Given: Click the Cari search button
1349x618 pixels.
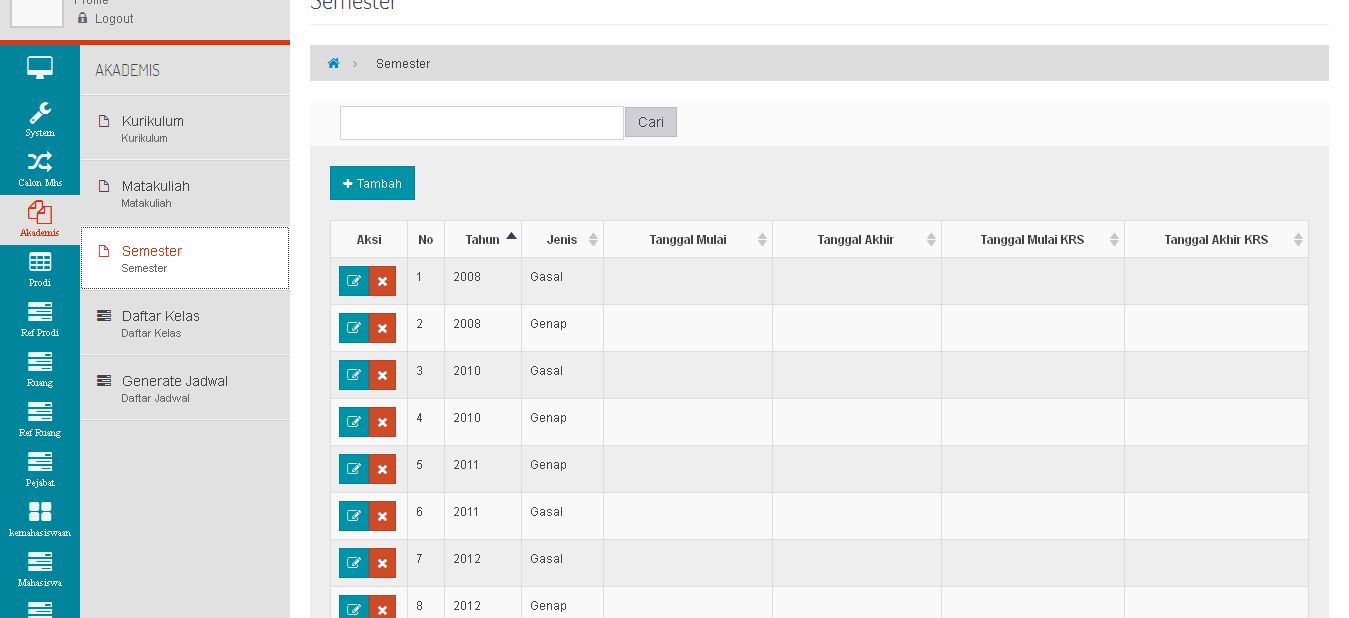Looking at the screenshot, I should [651, 122].
